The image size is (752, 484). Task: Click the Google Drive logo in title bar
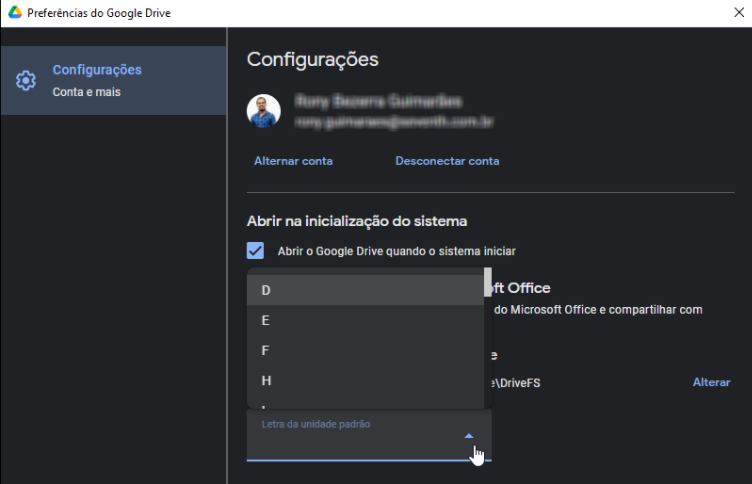point(15,13)
